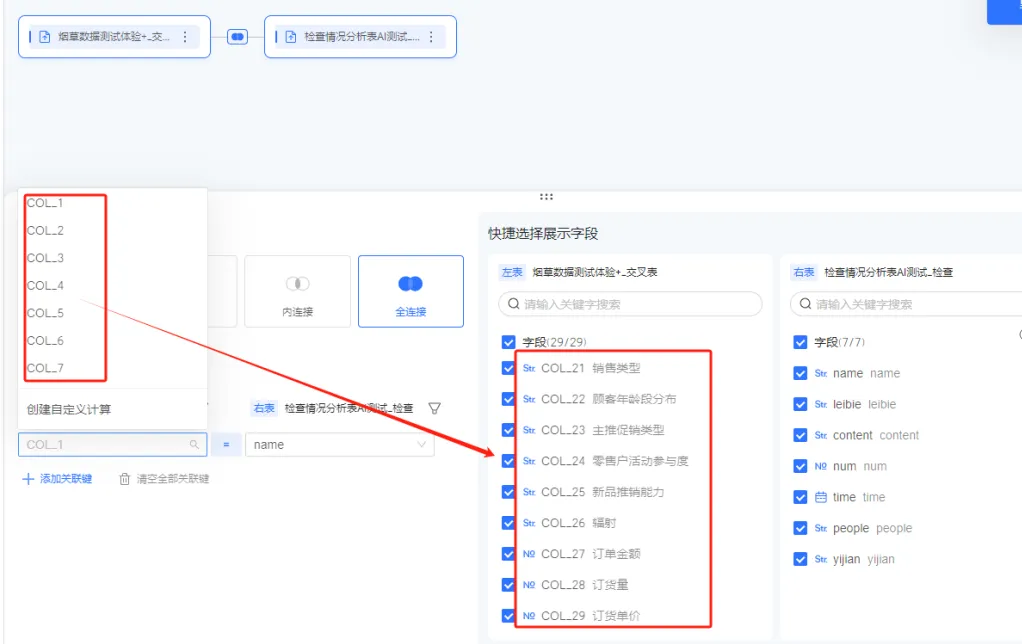1022x644 pixels.
Task: Uncheck the content field checkbox
Action: (x=800, y=435)
